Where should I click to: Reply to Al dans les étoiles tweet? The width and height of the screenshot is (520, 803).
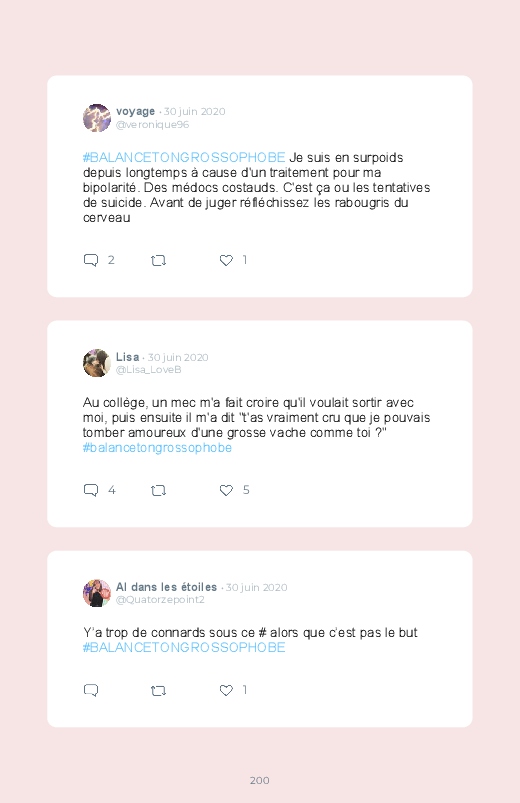[x=91, y=690]
